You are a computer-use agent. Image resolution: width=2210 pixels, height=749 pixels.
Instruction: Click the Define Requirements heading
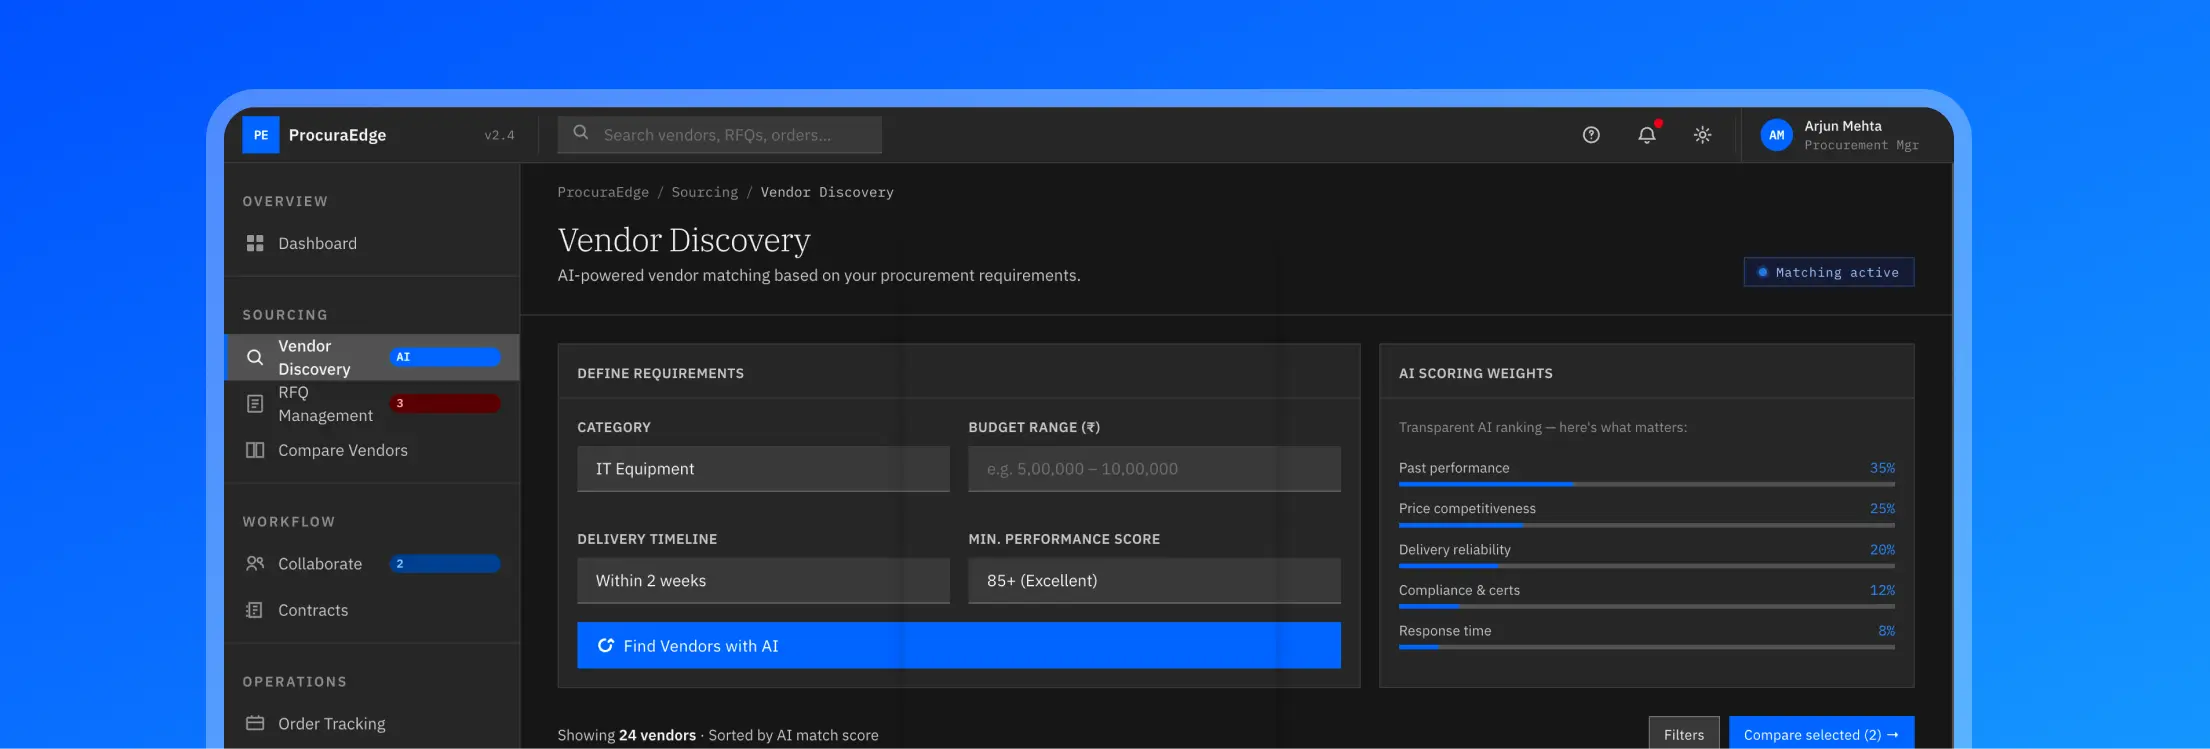pyautogui.click(x=660, y=373)
